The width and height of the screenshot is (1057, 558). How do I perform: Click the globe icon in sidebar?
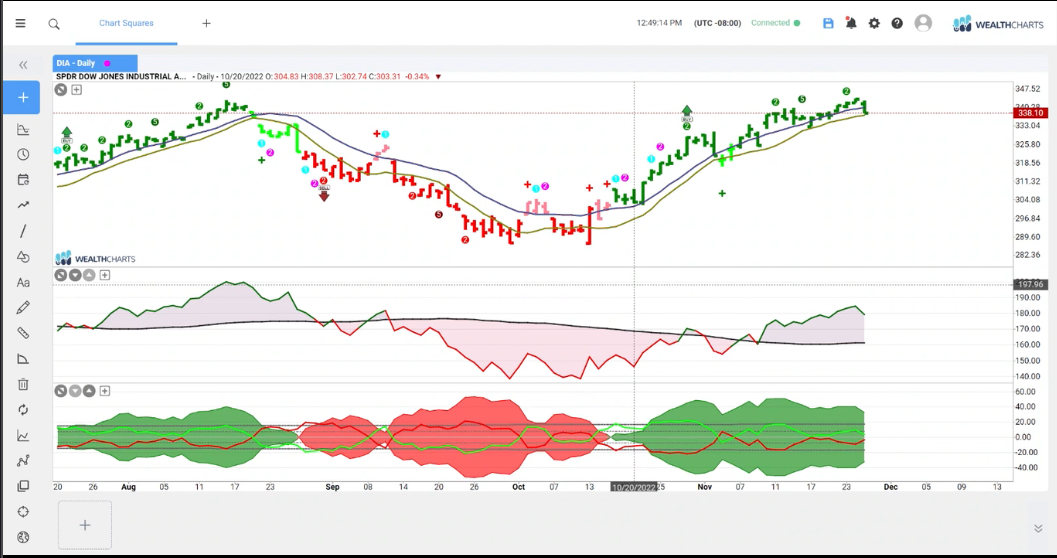[23, 537]
